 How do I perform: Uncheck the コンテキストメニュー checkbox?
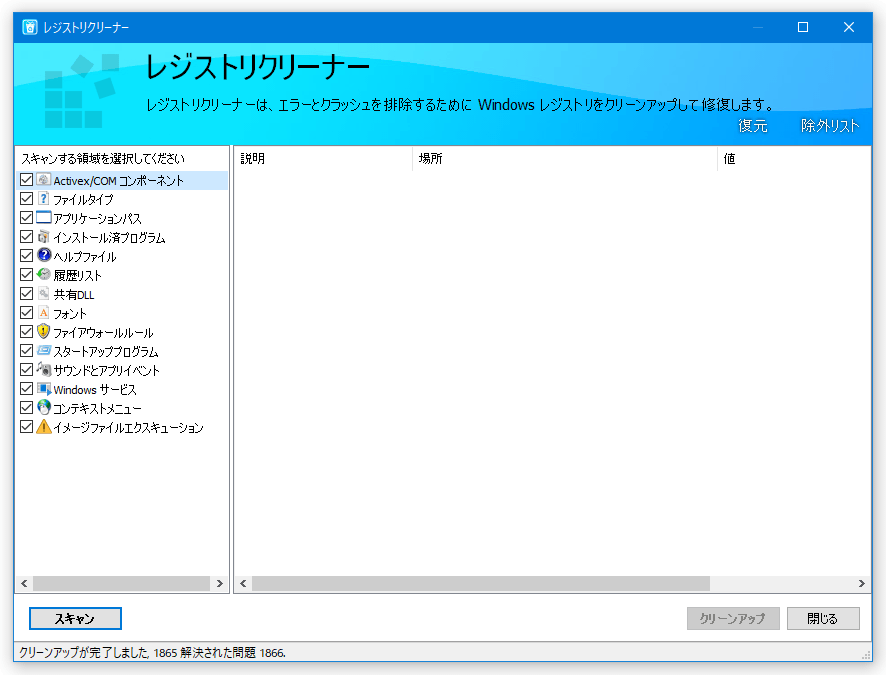(x=26, y=407)
